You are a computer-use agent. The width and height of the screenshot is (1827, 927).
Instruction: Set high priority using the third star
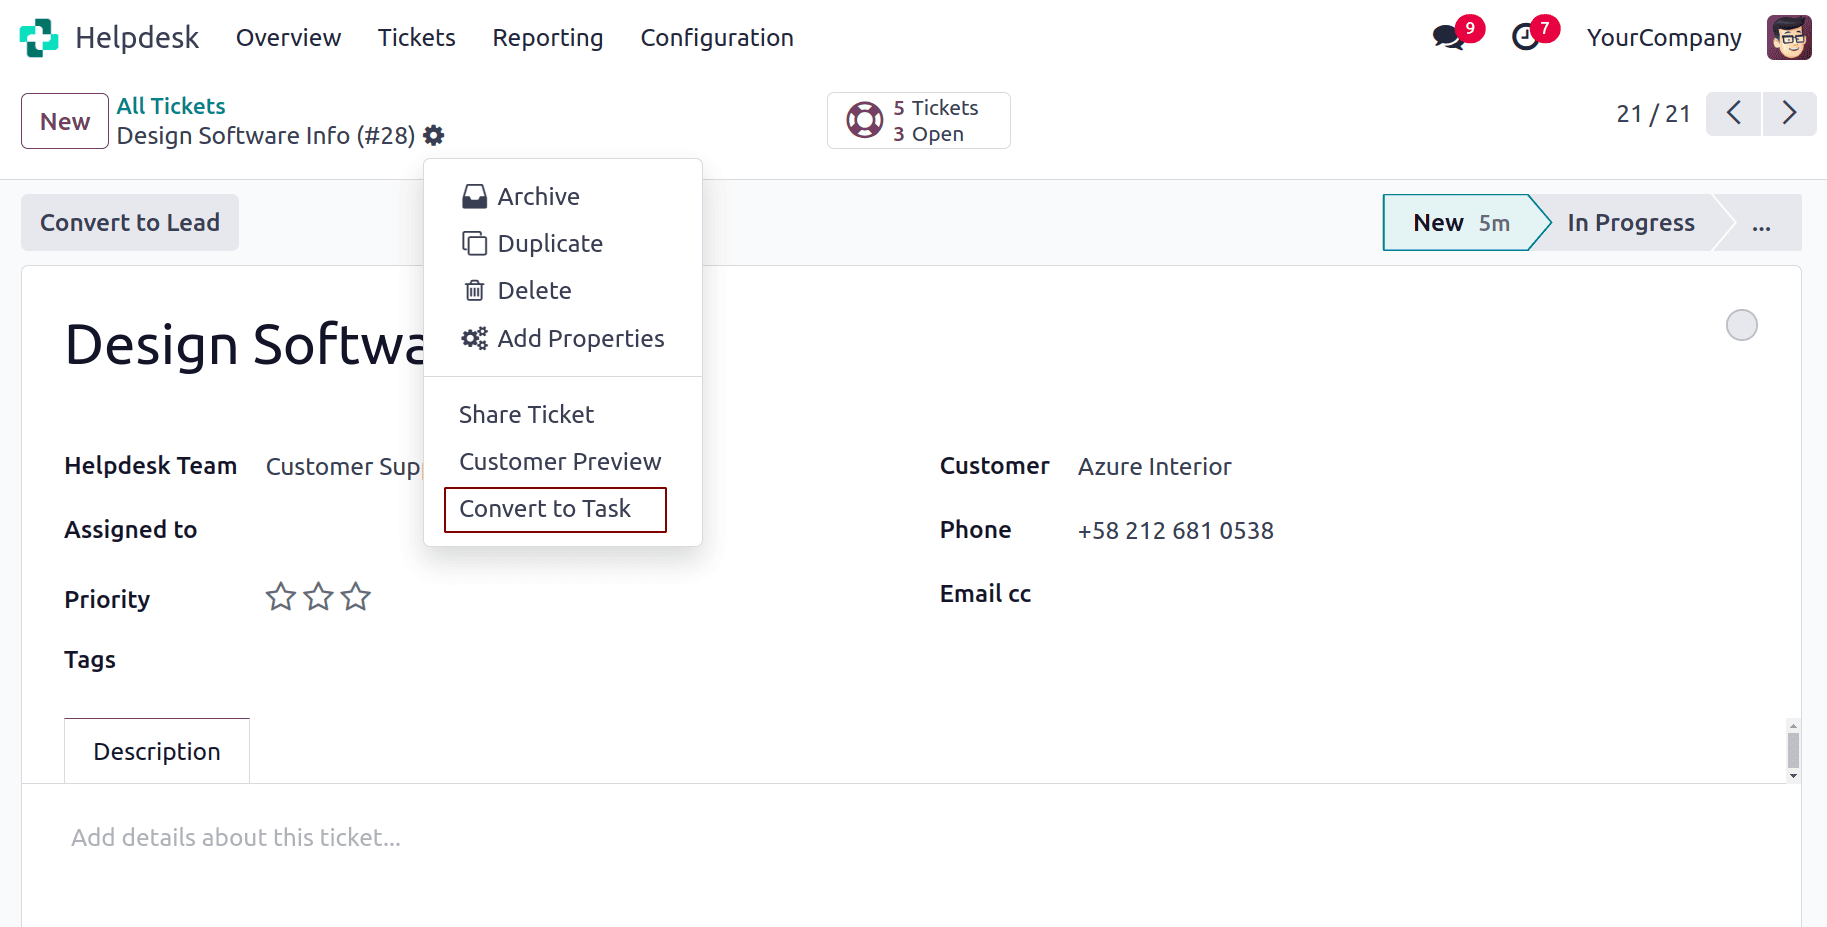pos(355,596)
